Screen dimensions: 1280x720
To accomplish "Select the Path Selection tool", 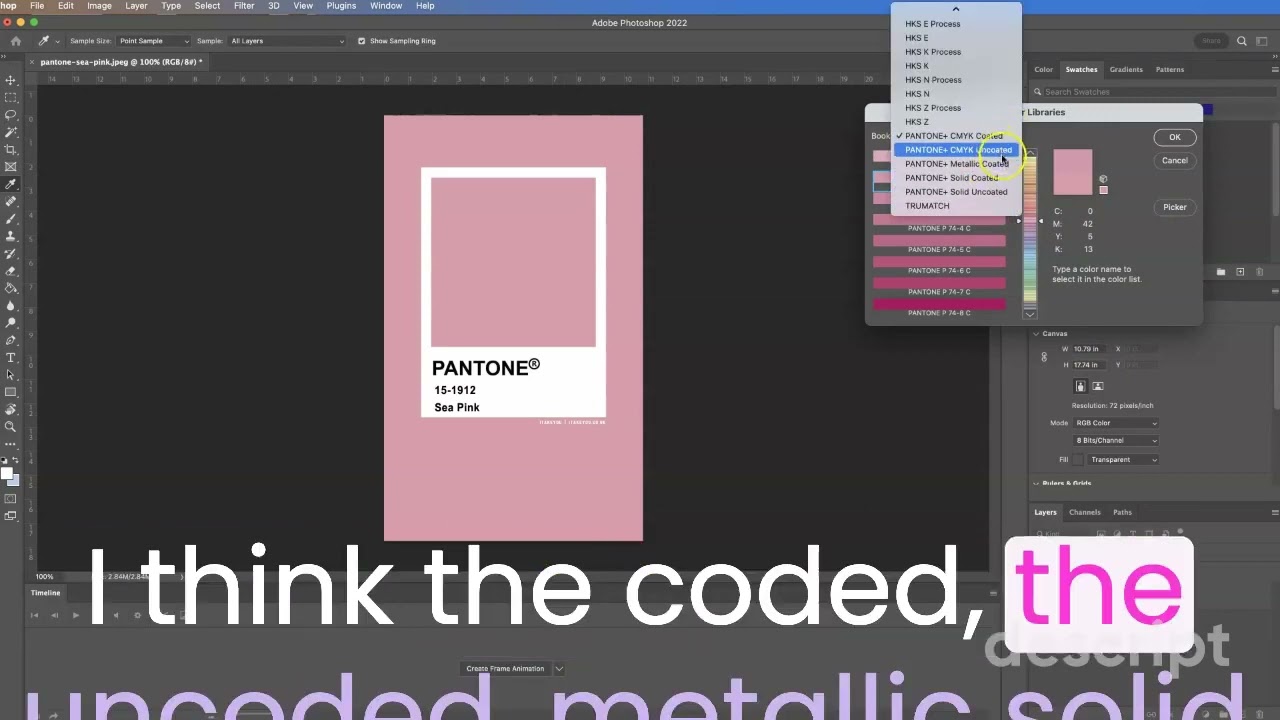I will 11,375.
